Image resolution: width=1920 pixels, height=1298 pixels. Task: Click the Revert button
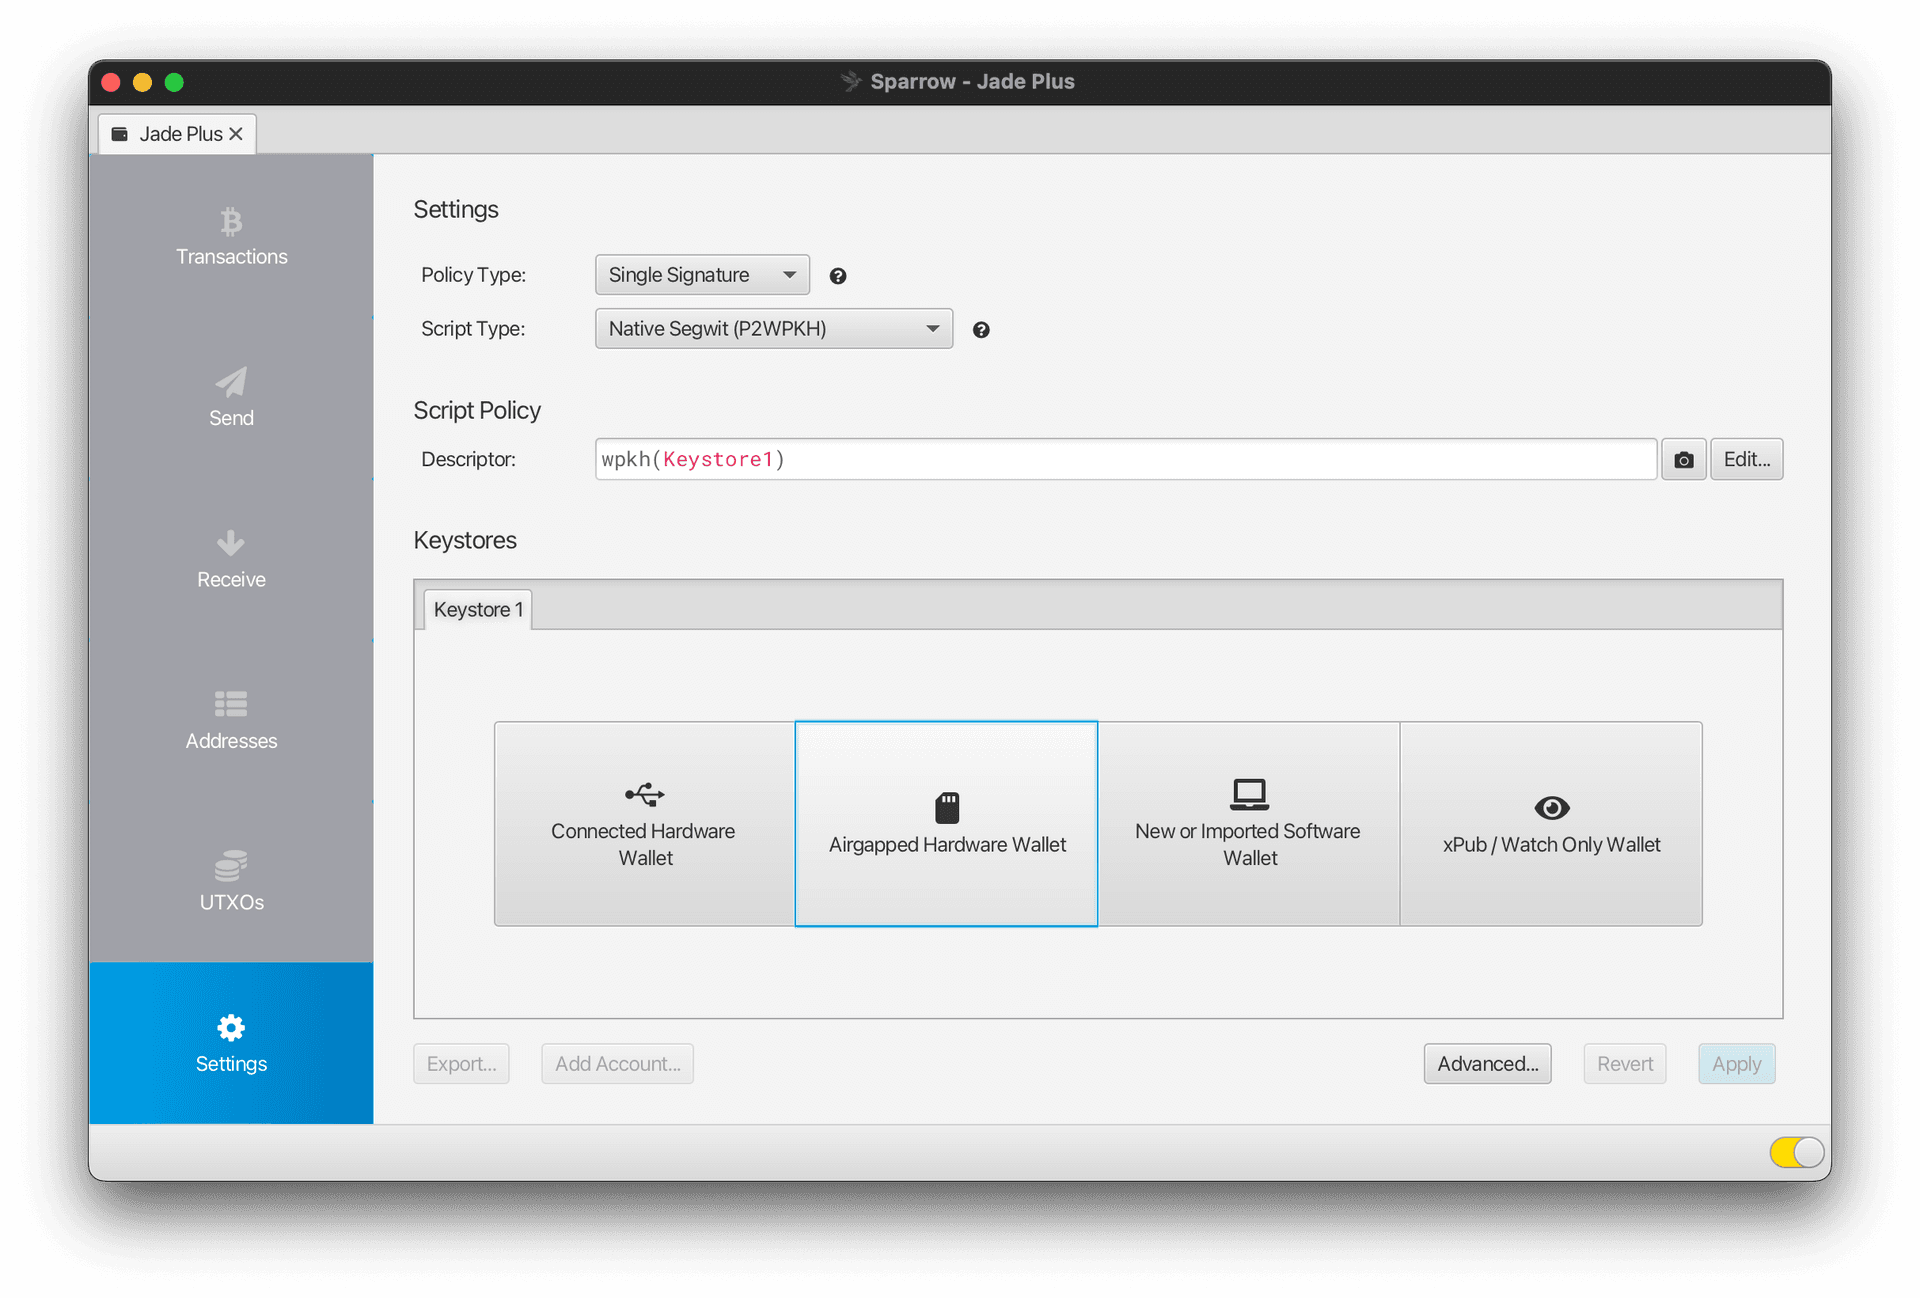click(1624, 1064)
